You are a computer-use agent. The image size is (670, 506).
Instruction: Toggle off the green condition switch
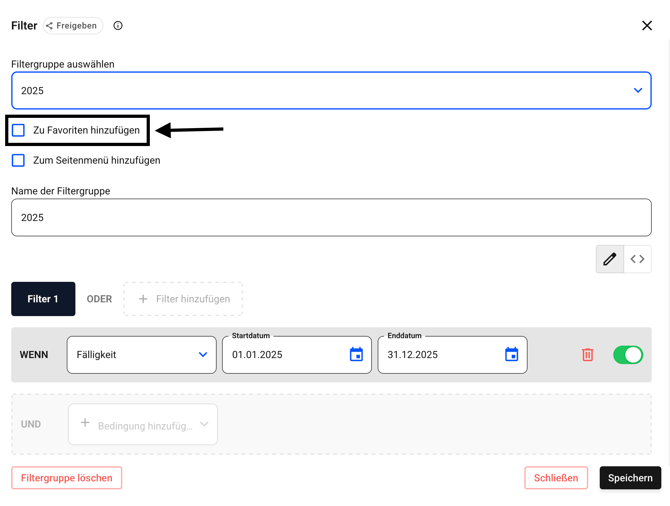627,355
